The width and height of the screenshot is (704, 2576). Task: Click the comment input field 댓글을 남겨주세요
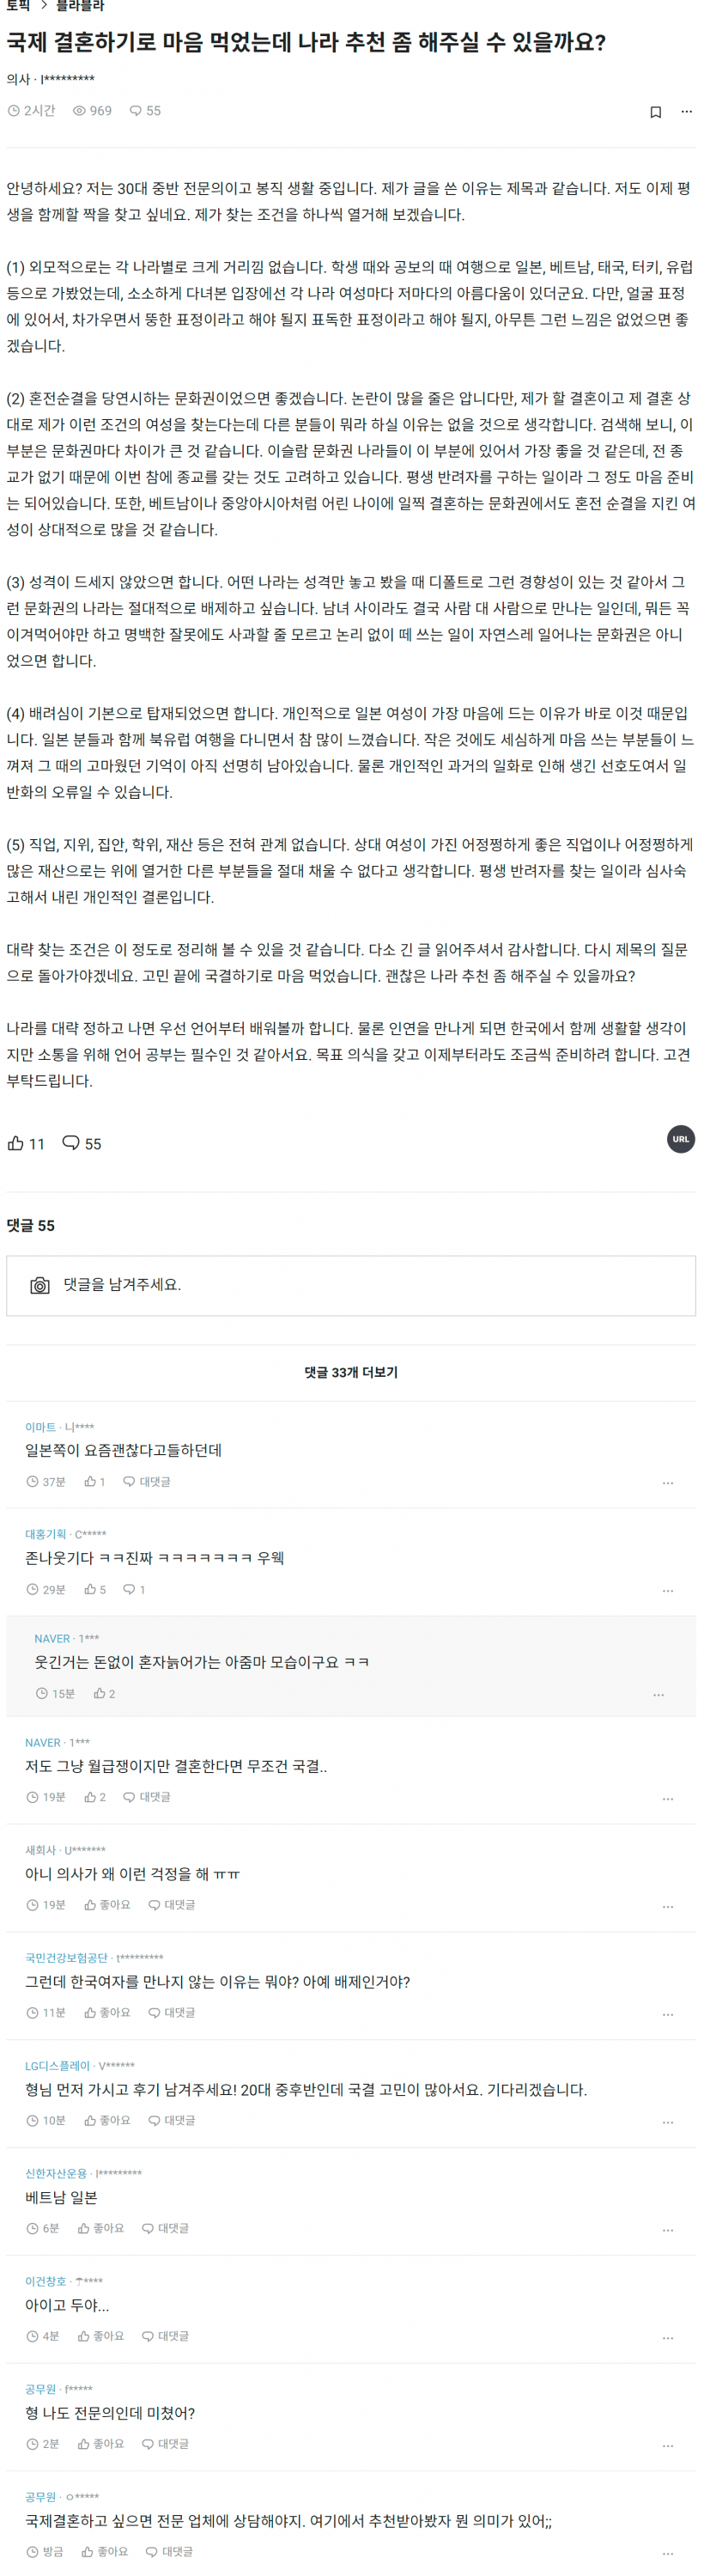point(351,1285)
